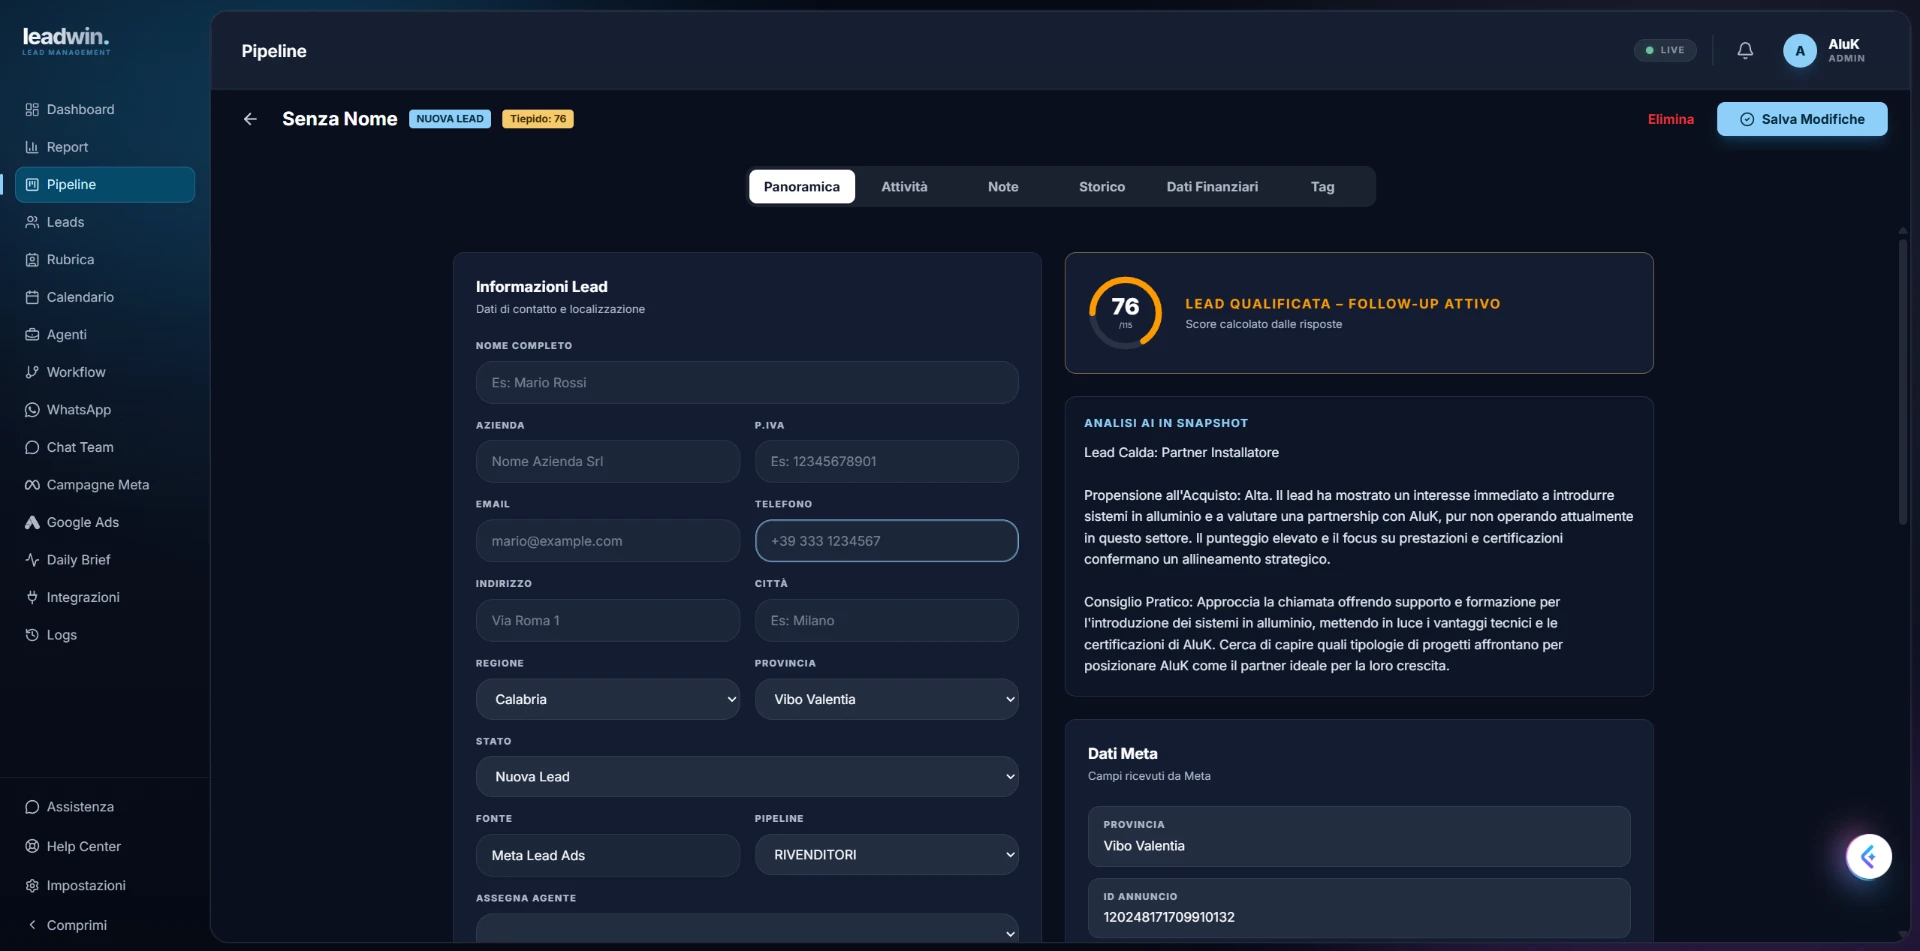Open the Storico tab

(x=1102, y=187)
